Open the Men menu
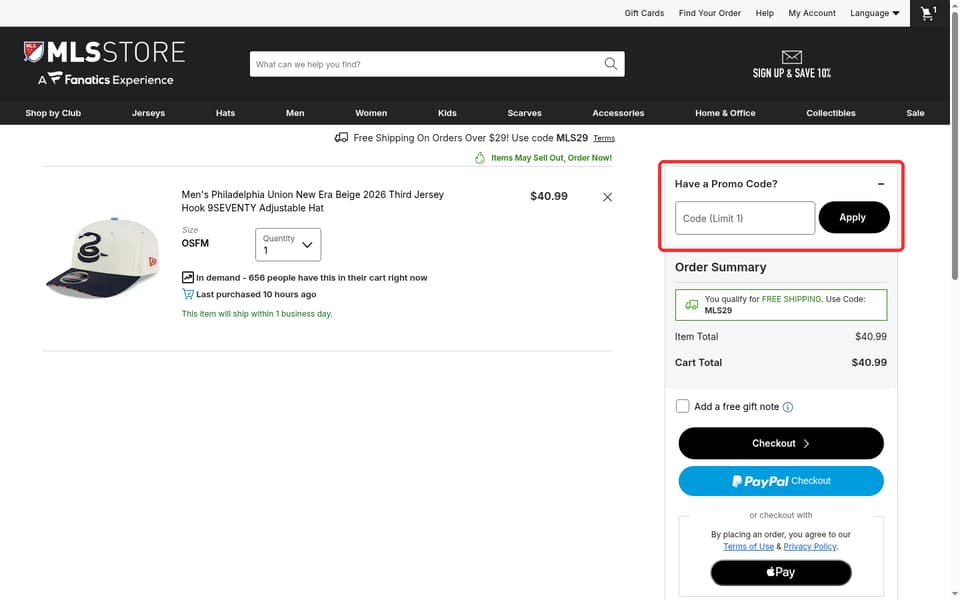The image size is (960, 600). (x=294, y=113)
